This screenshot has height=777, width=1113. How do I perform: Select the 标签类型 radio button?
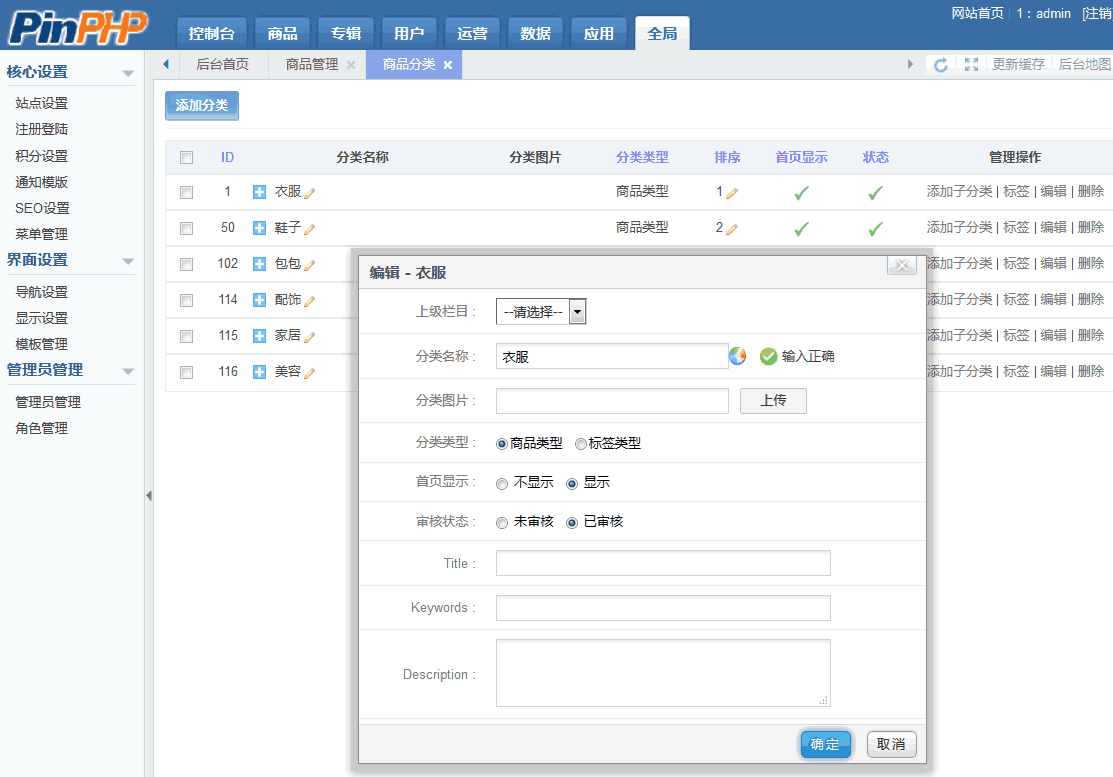click(x=581, y=444)
